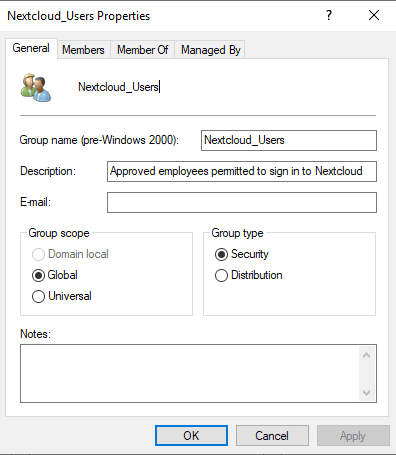The height and width of the screenshot is (455, 396).
Task: Click the group users icon
Action: pos(36,88)
